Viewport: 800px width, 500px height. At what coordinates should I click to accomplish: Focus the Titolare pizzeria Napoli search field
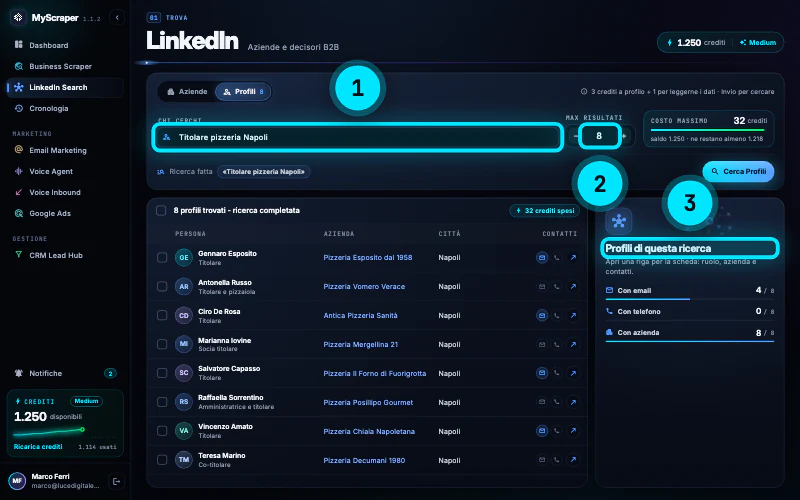(x=358, y=137)
